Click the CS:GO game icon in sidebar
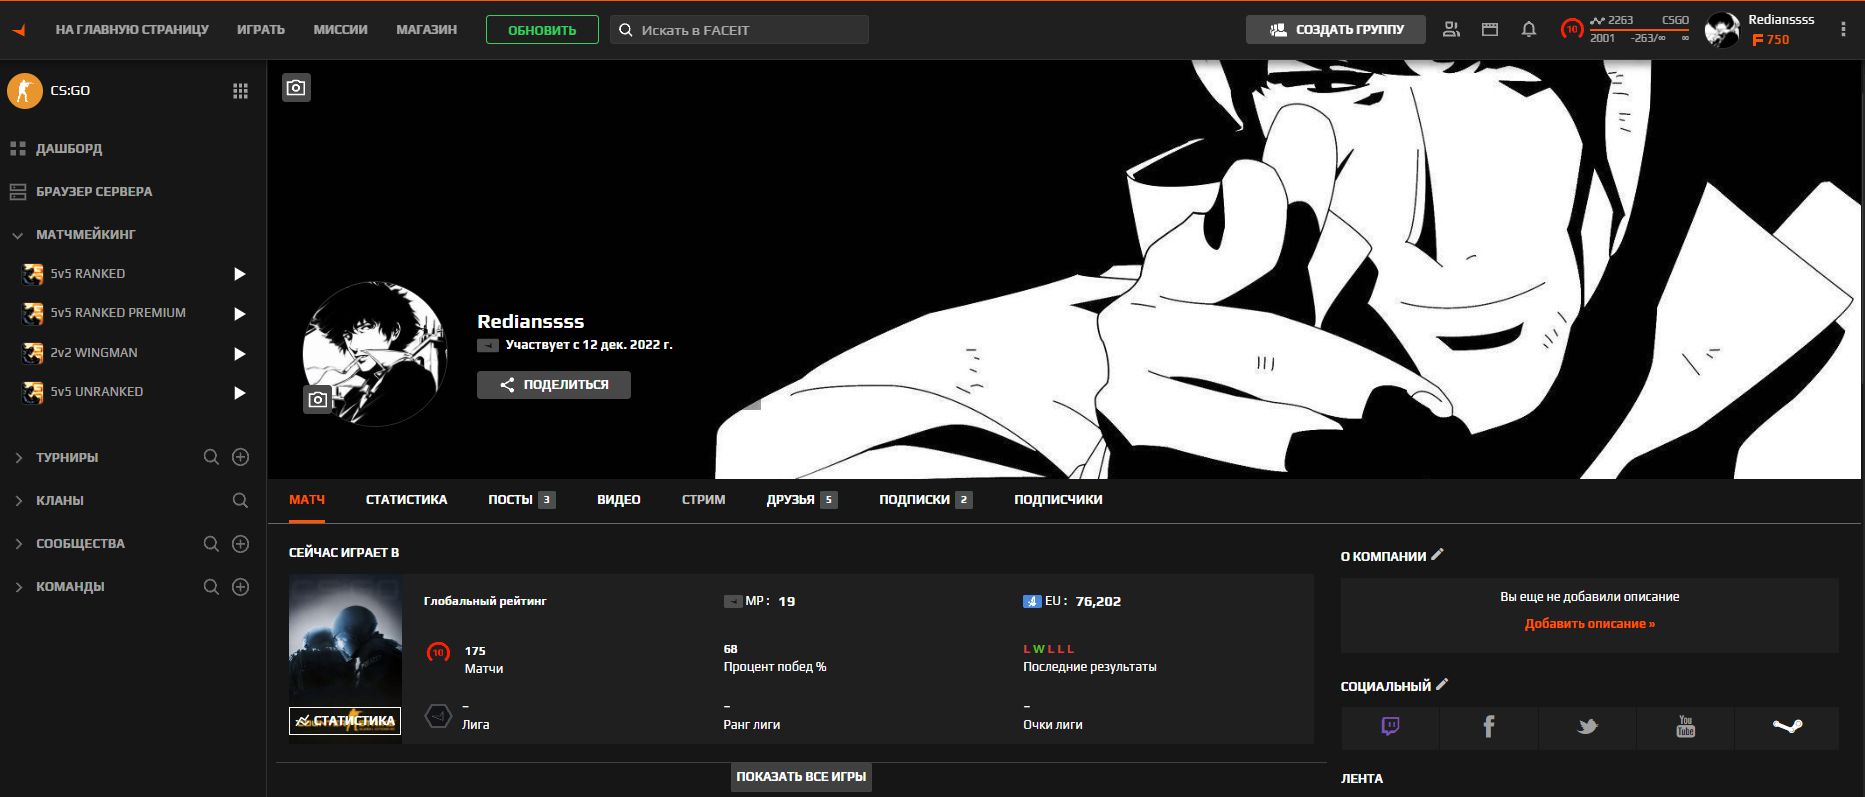The height and width of the screenshot is (797, 1865). 25,91
